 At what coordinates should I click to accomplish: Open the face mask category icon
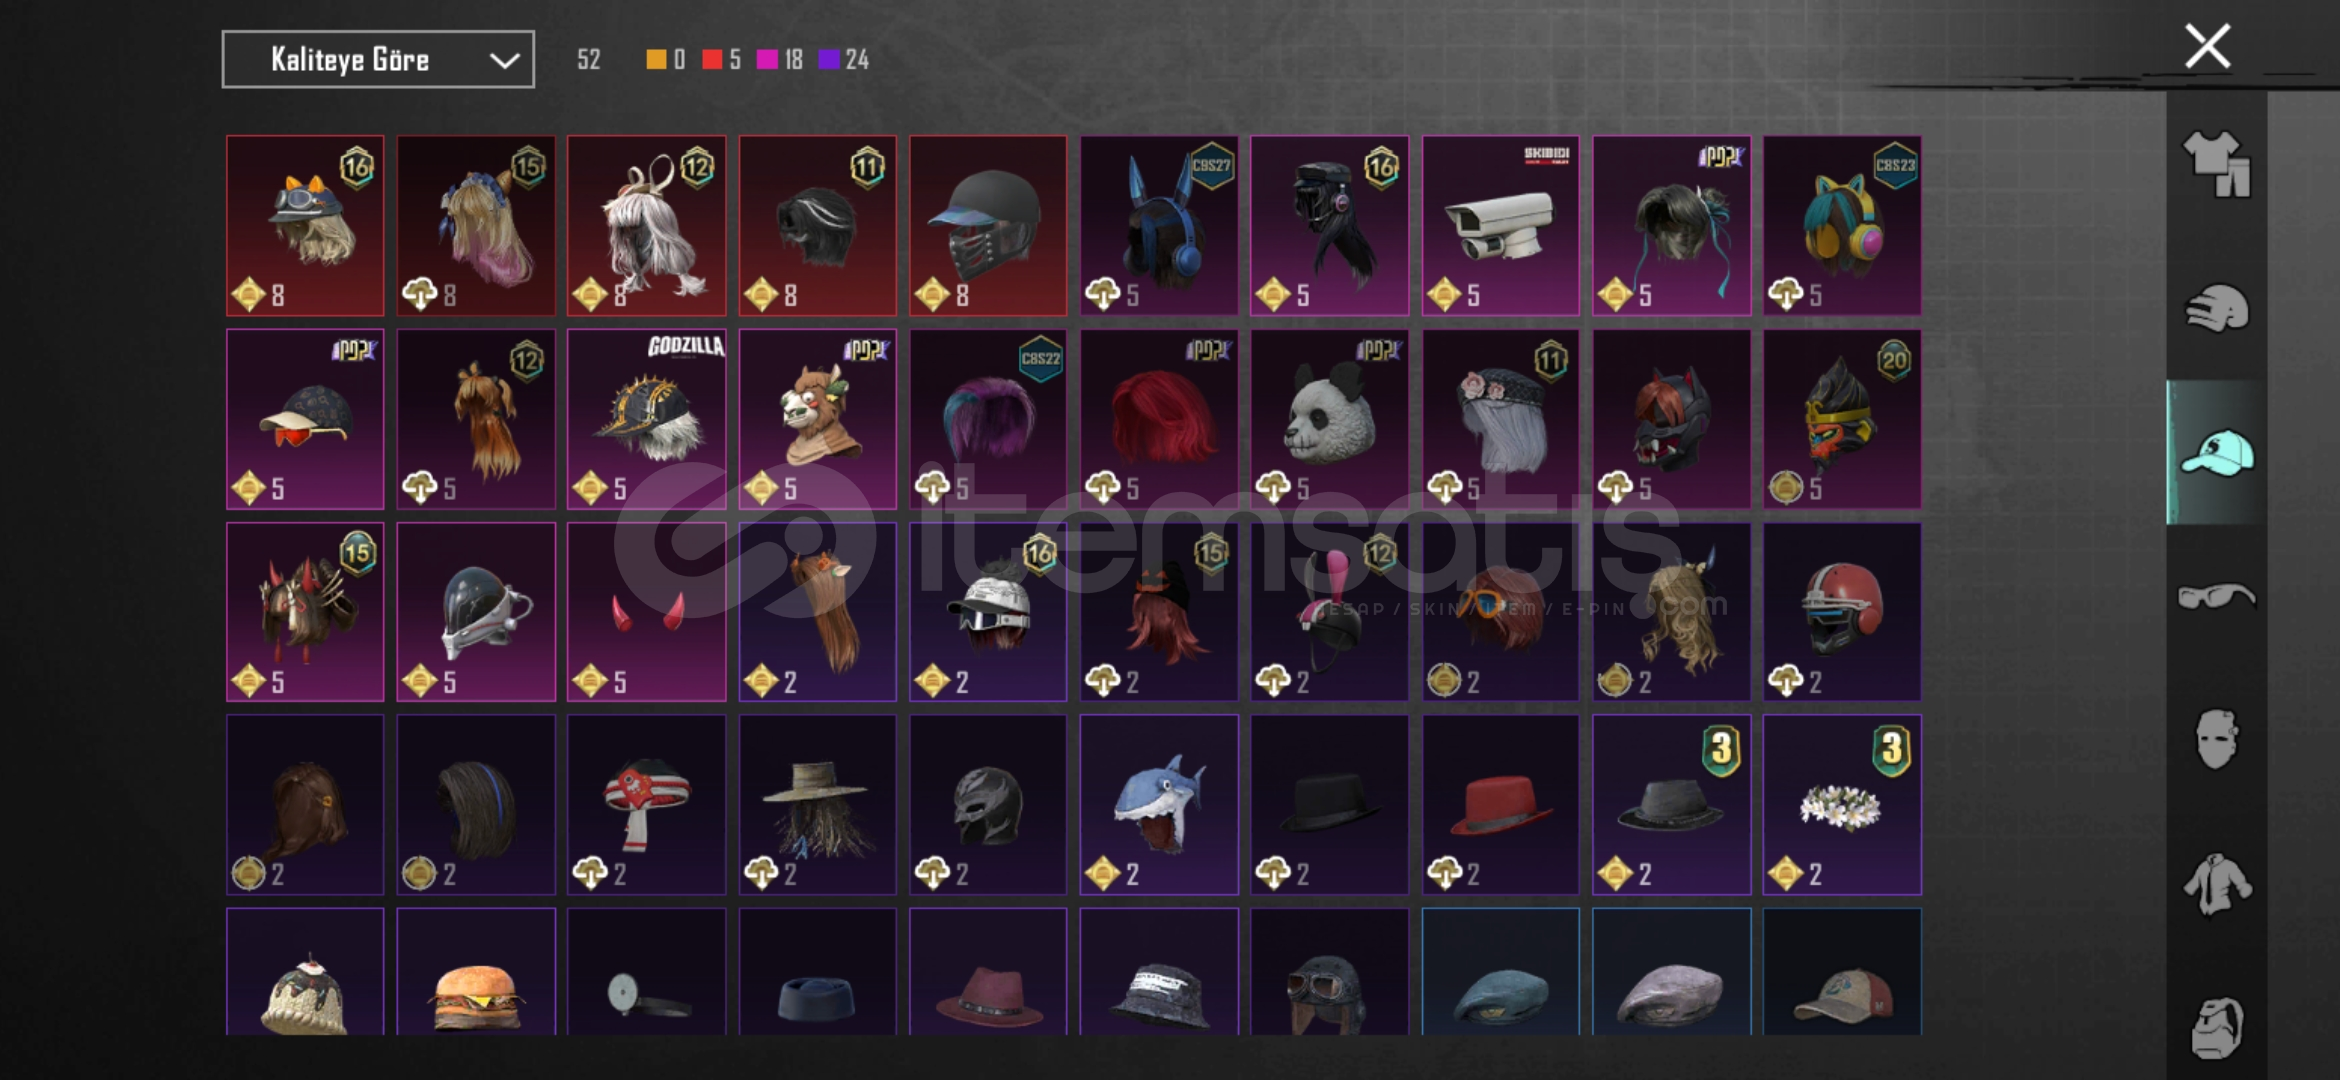pyautogui.click(x=2216, y=739)
